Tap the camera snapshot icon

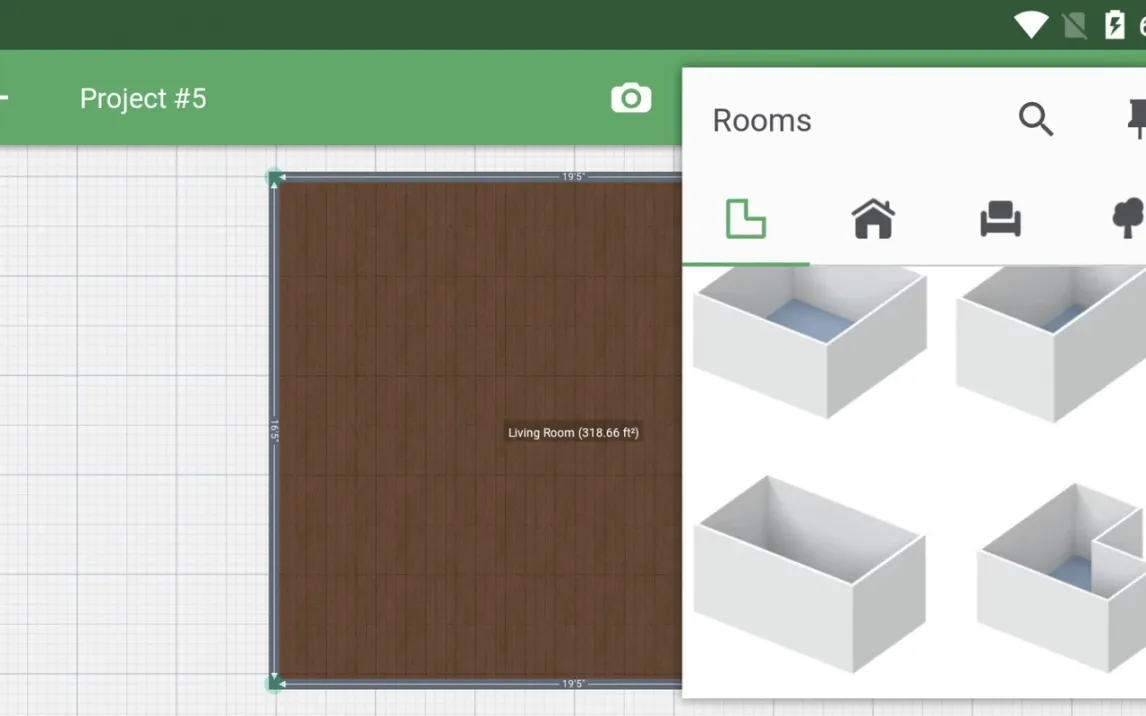point(631,98)
